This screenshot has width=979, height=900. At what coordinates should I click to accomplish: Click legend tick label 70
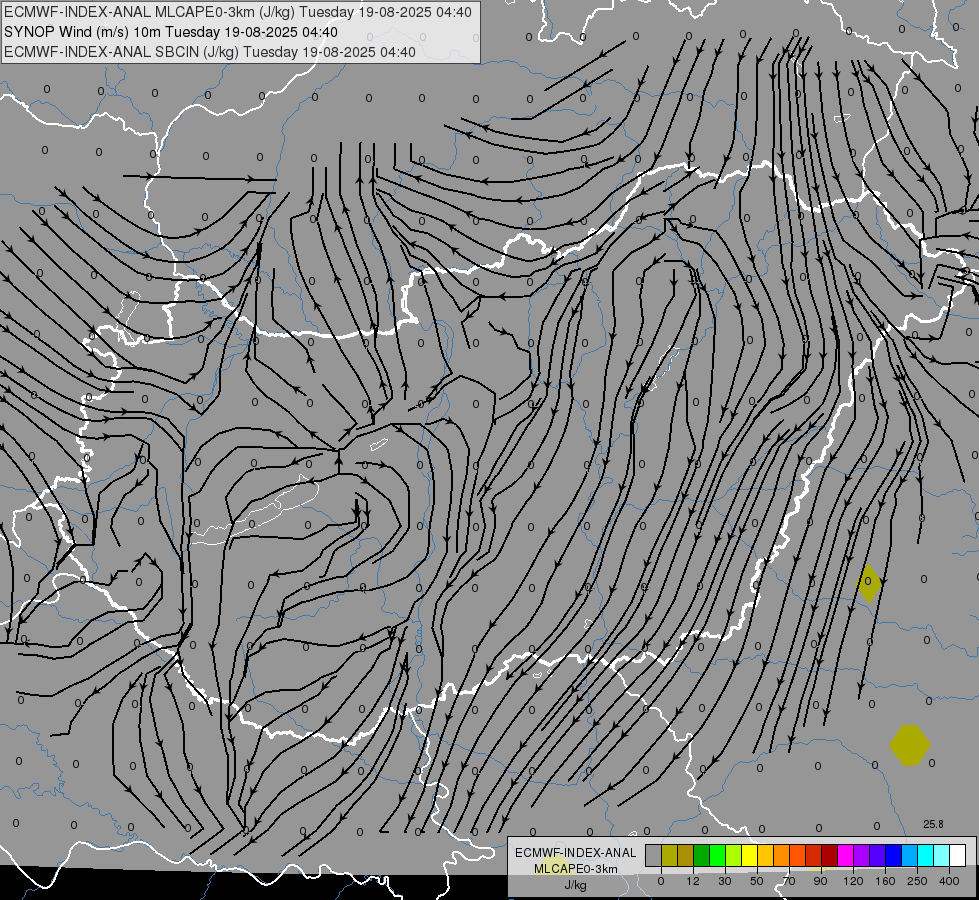point(789,881)
